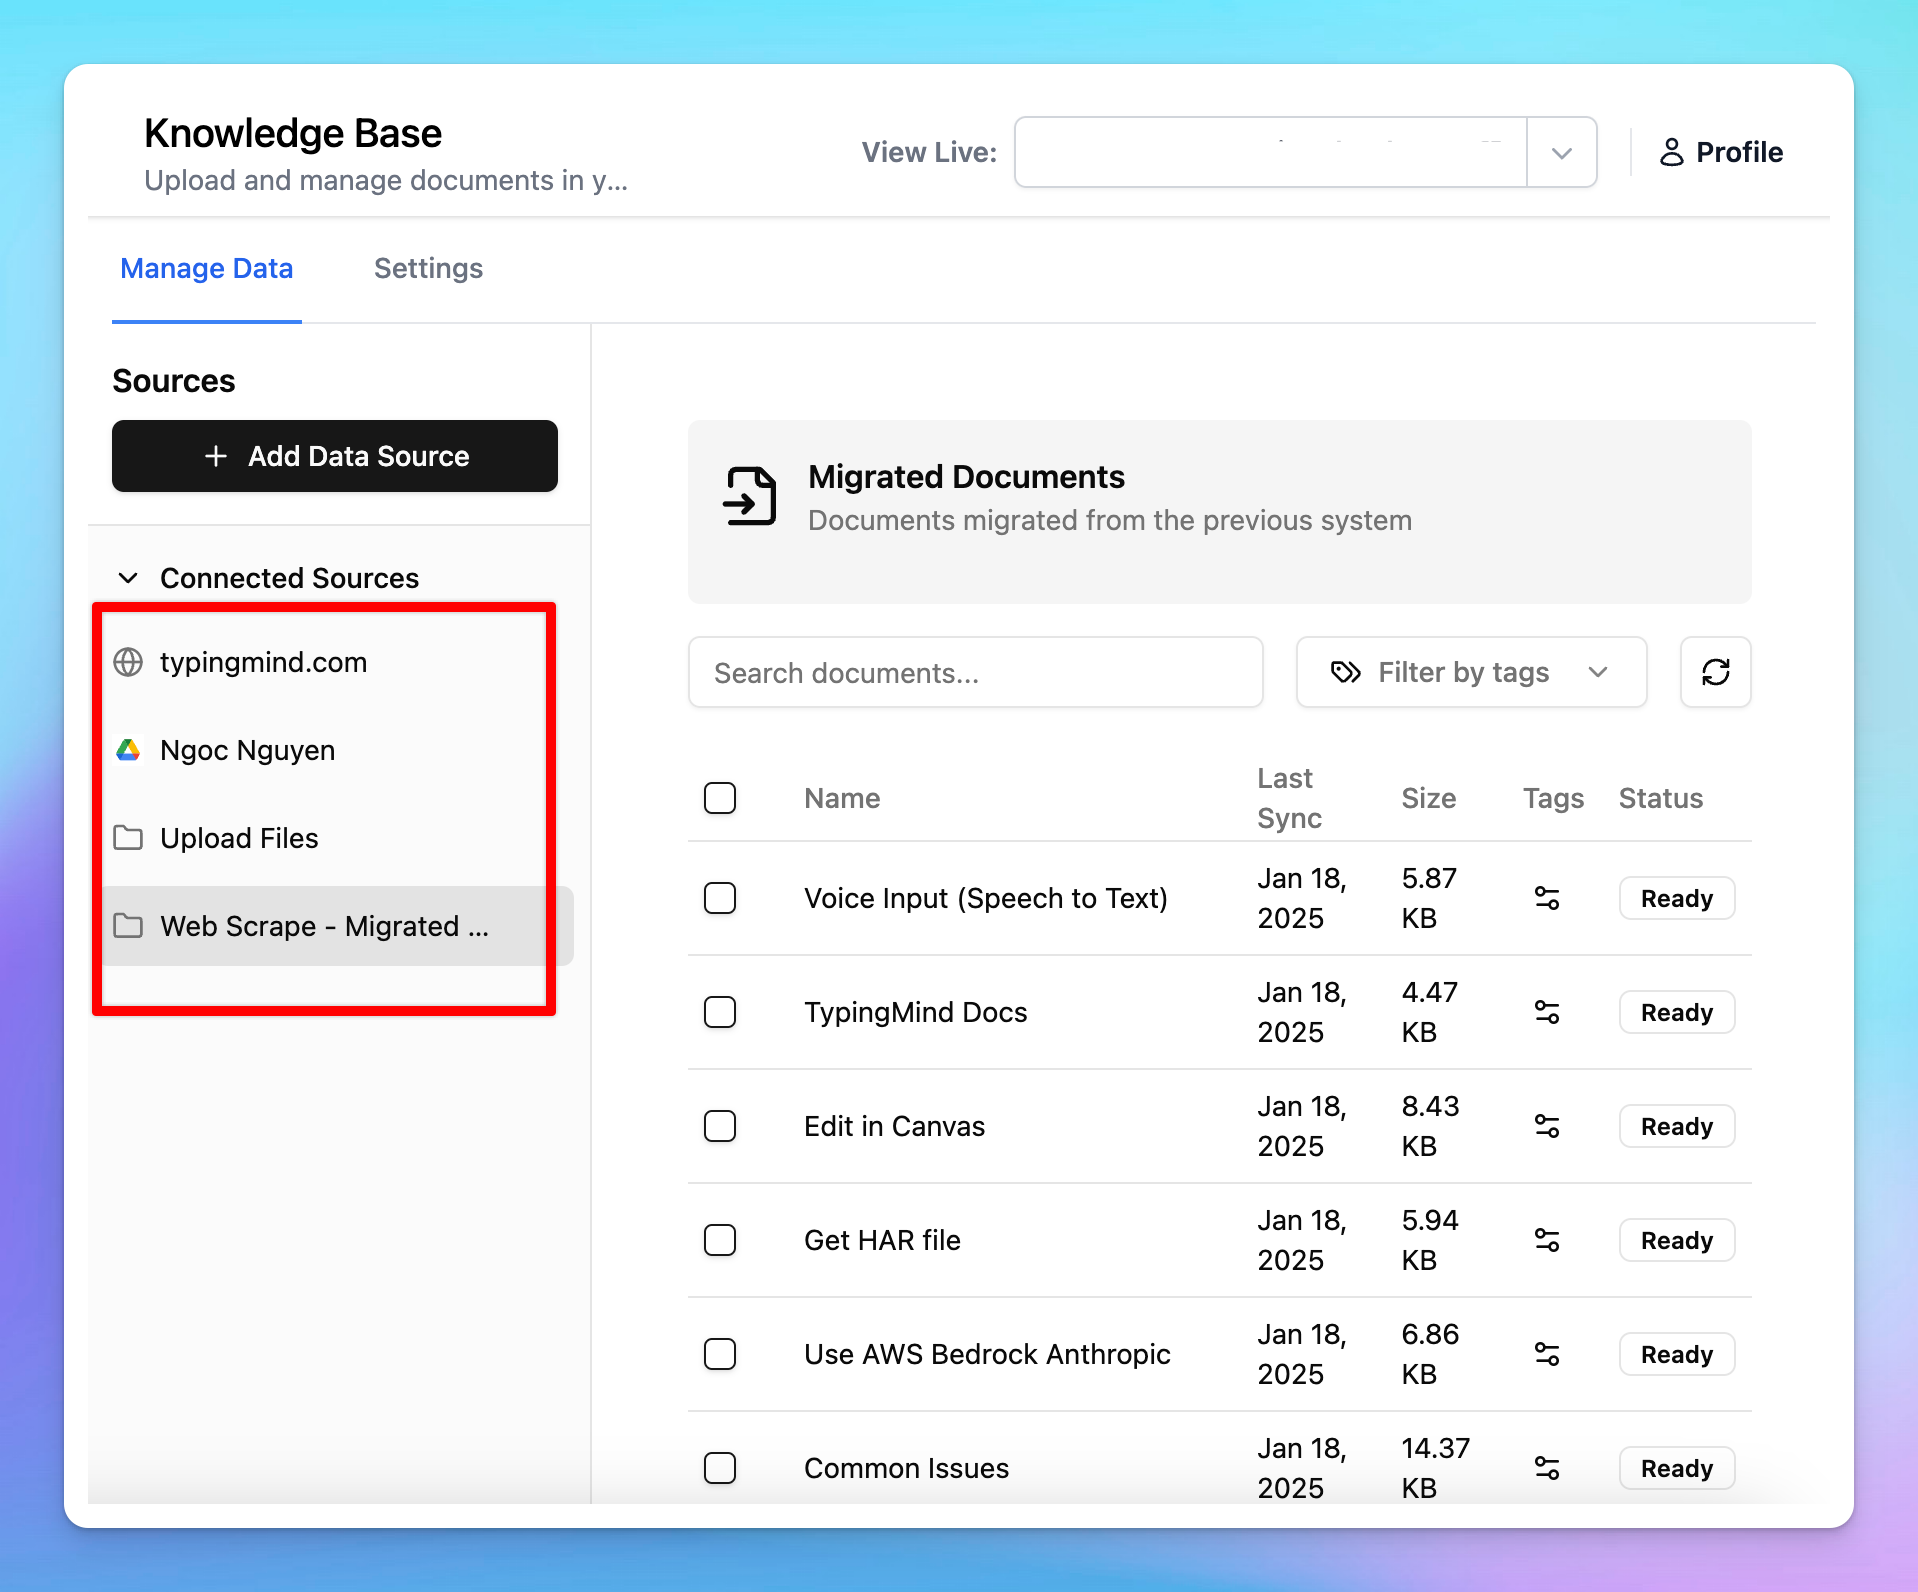This screenshot has width=1918, height=1592.
Task: Click the Add Data Source button
Action: 335,456
